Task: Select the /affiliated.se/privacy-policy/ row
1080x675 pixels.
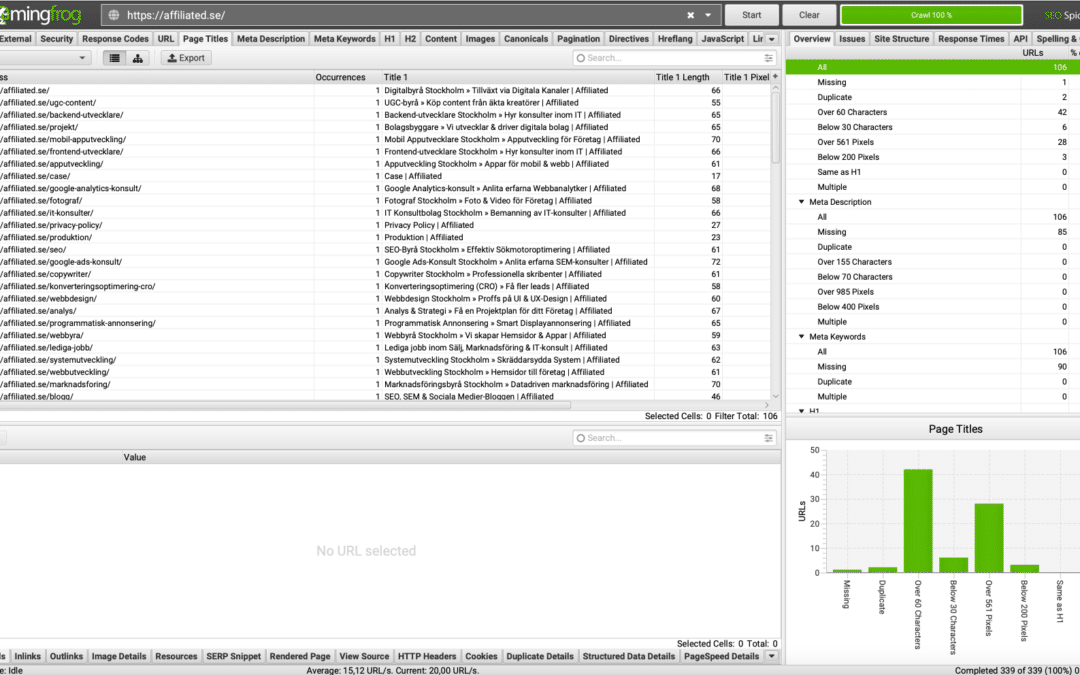Action: coord(386,225)
